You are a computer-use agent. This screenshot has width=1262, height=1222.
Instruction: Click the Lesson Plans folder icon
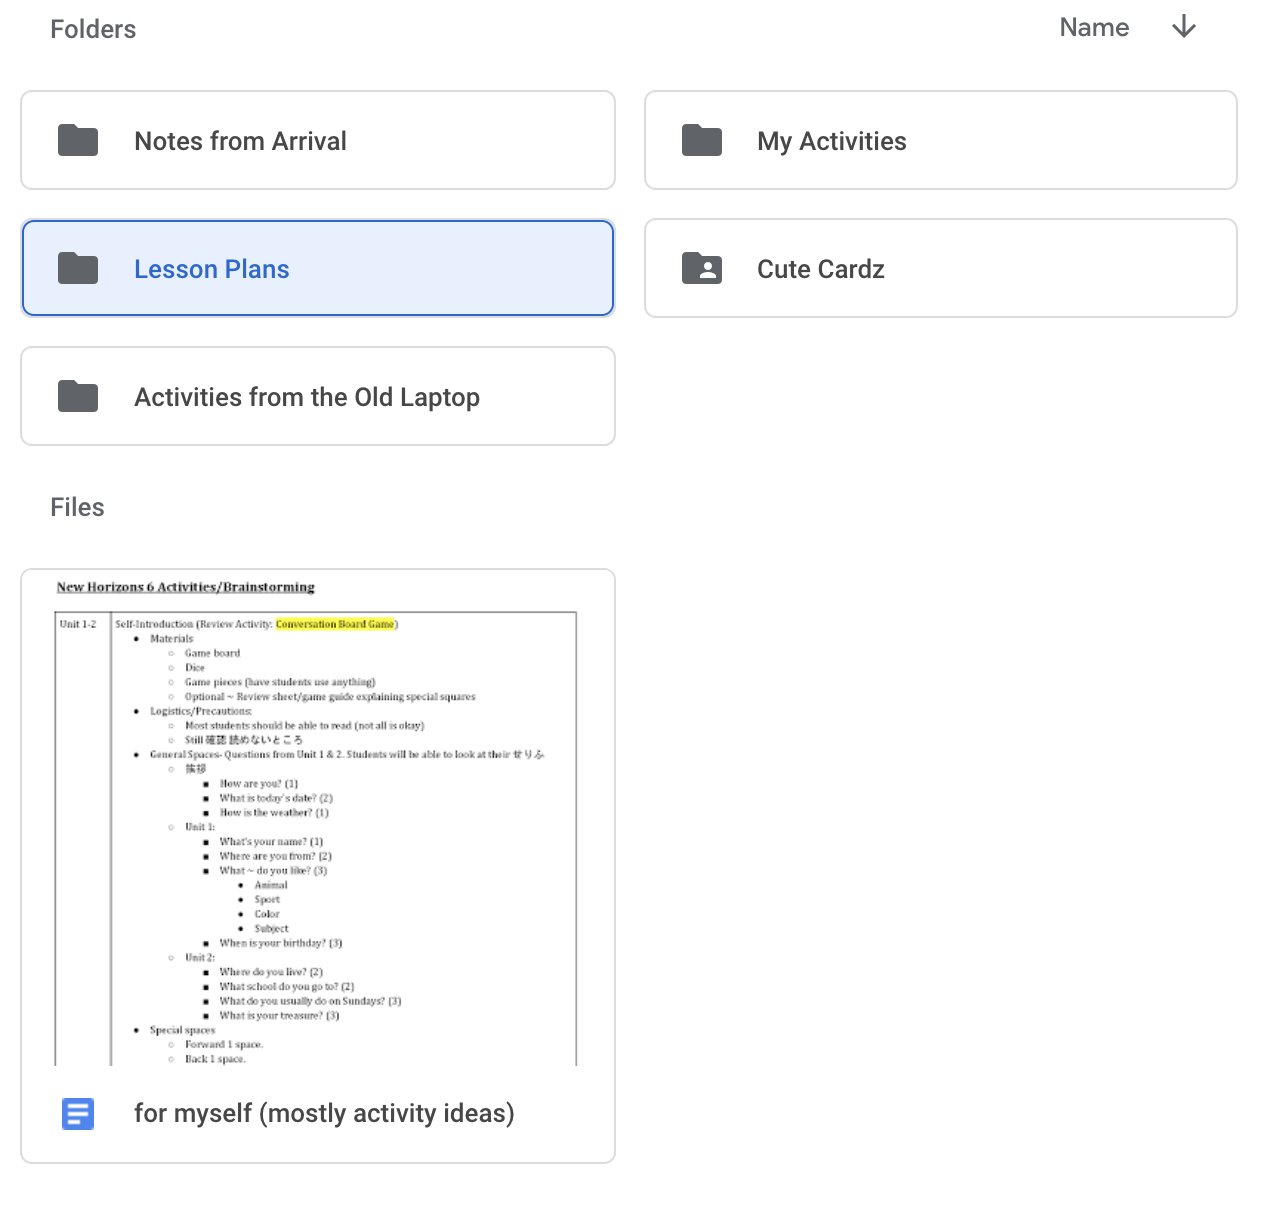click(x=78, y=269)
